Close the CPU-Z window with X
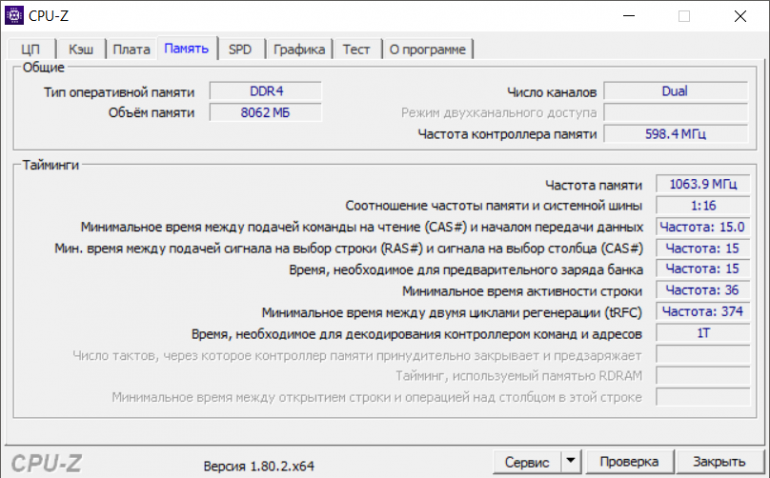The image size is (770, 478). point(741,16)
